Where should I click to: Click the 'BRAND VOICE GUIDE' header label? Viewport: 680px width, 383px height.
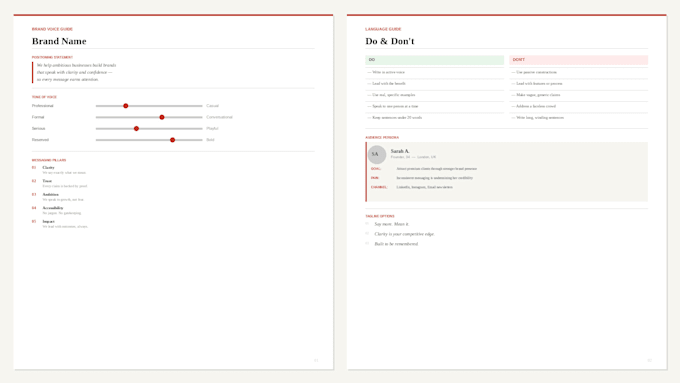coord(52,29)
